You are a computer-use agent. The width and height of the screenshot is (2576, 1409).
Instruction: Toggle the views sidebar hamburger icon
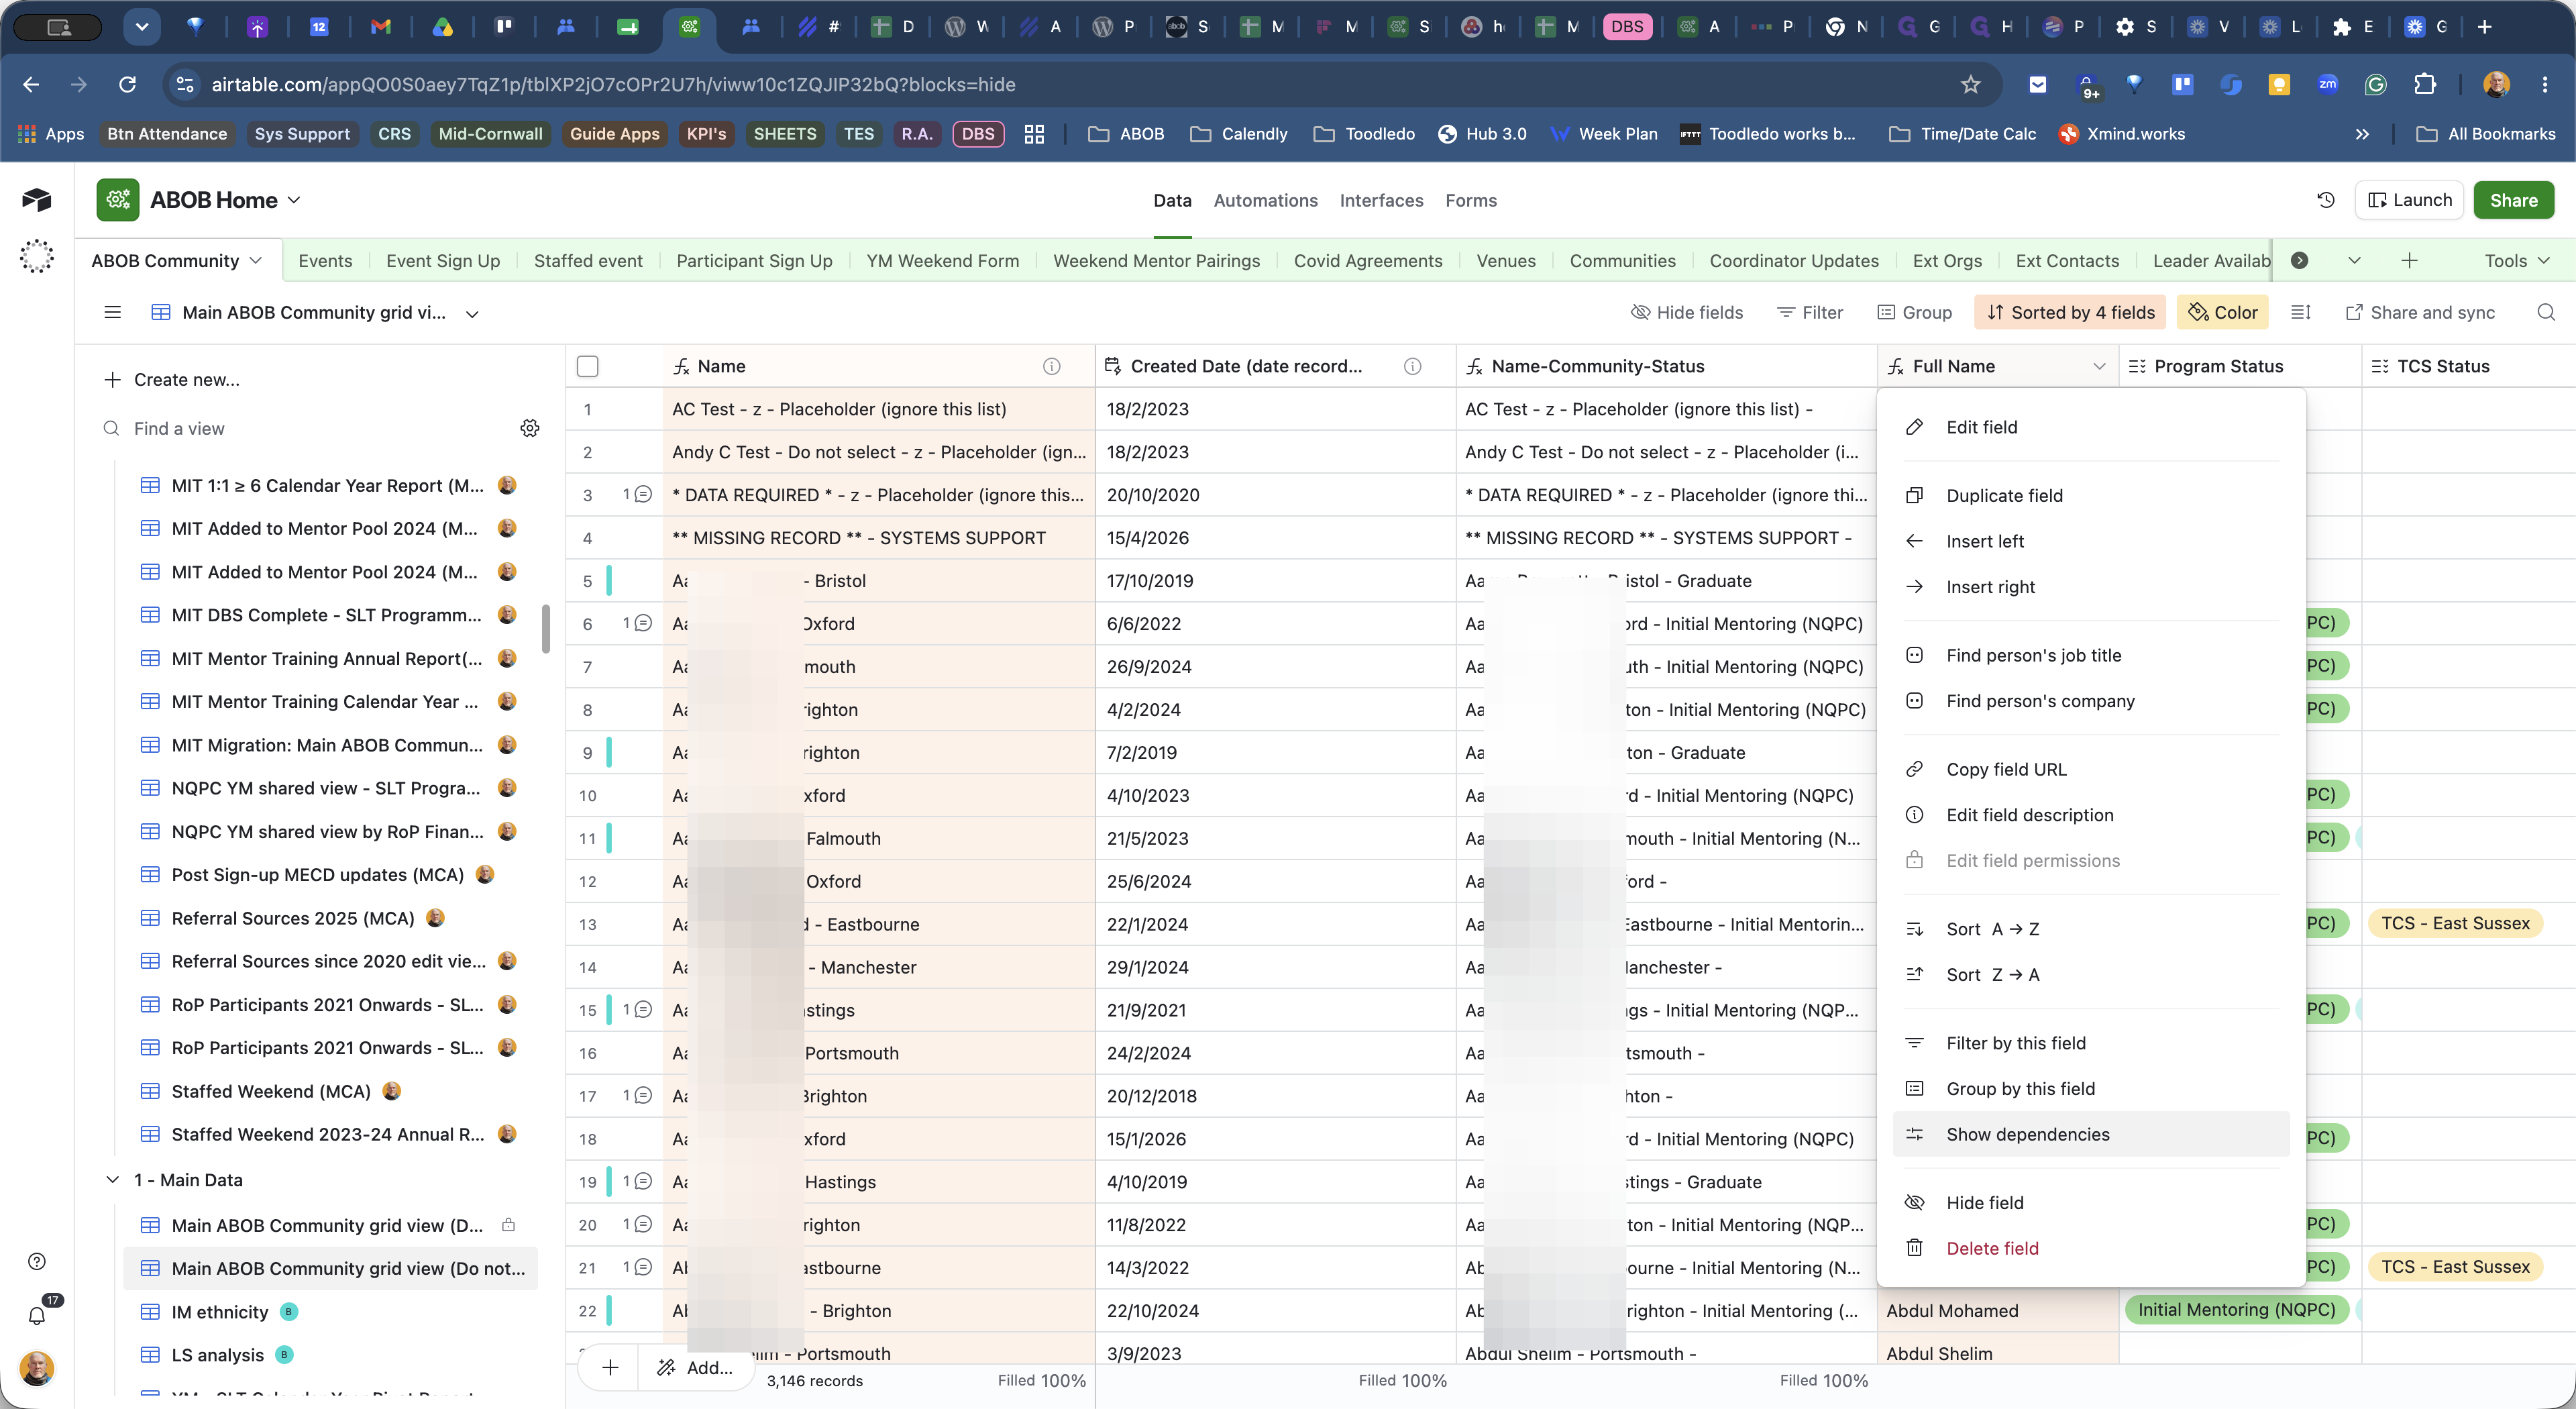tap(113, 313)
